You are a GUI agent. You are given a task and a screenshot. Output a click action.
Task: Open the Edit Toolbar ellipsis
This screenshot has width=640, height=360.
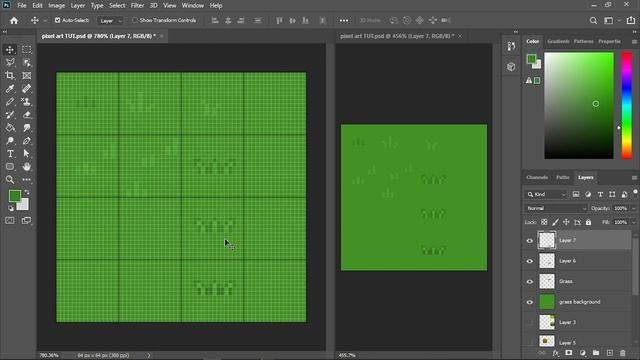click(x=27, y=180)
